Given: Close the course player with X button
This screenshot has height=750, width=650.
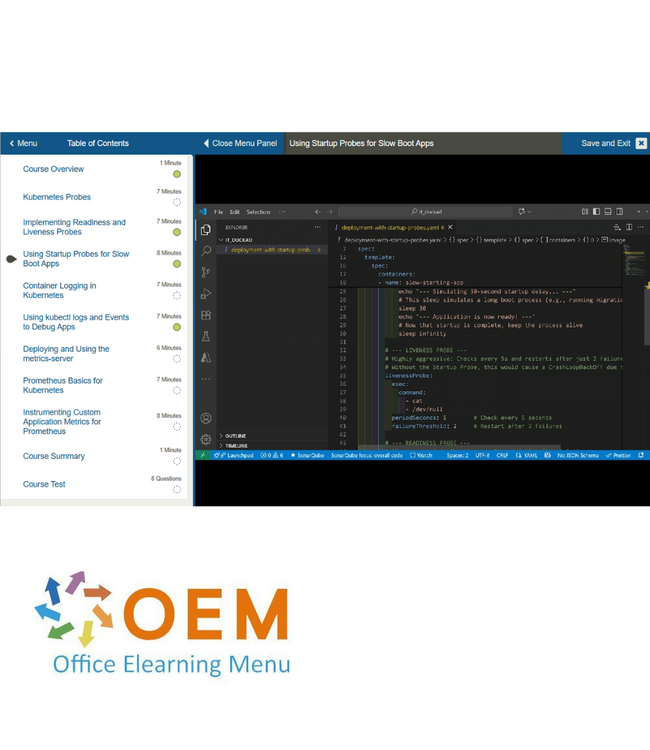Looking at the screenshot, I should pyautogui.click(x=641, y=143).
